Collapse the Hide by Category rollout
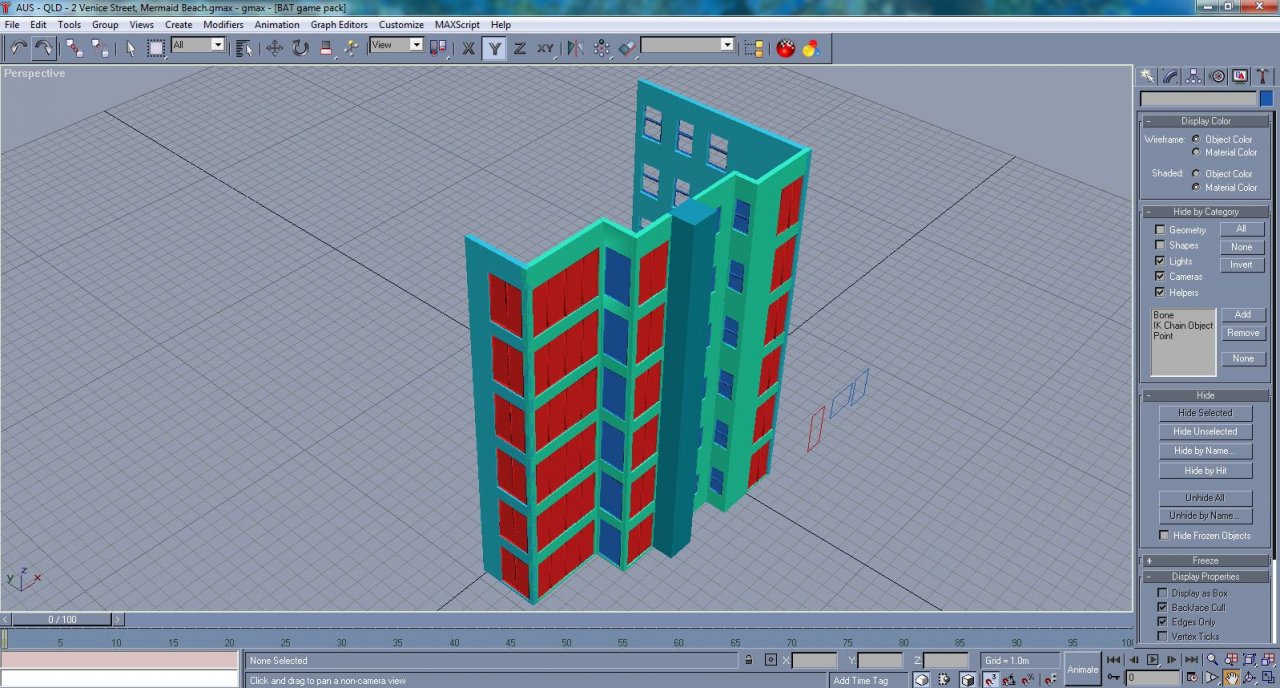The width and height of the screenshot is (1280, 688). tap(1205, 212)
